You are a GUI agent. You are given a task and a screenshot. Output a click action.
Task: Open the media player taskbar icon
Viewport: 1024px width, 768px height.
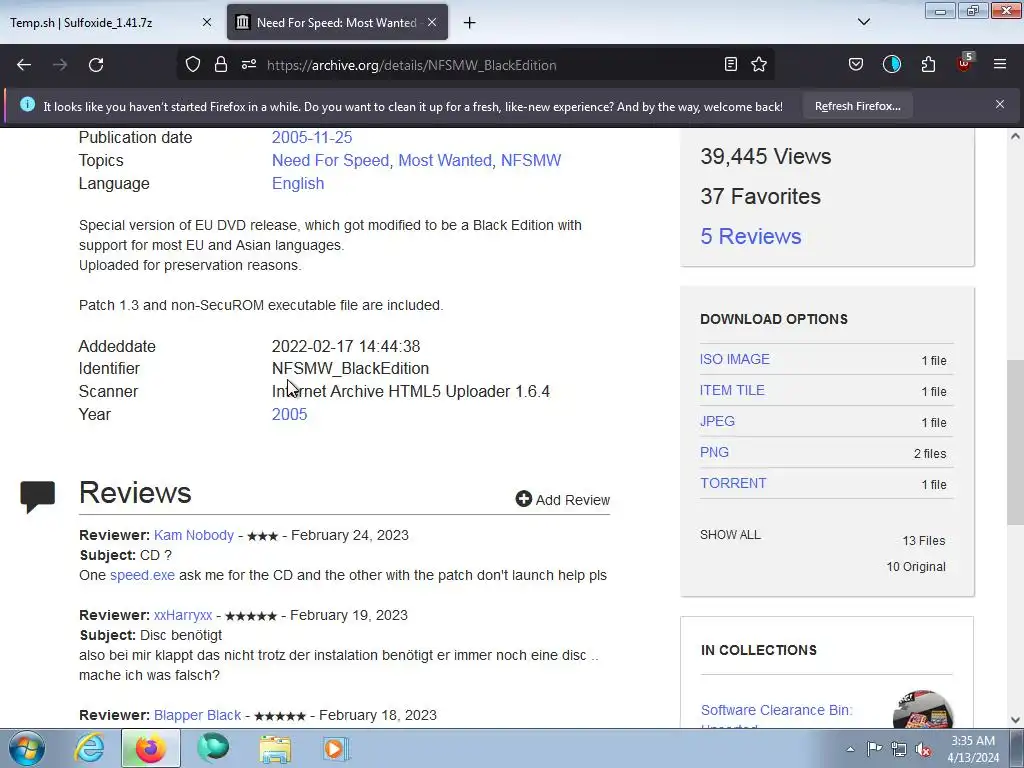(x=336, y=748)
